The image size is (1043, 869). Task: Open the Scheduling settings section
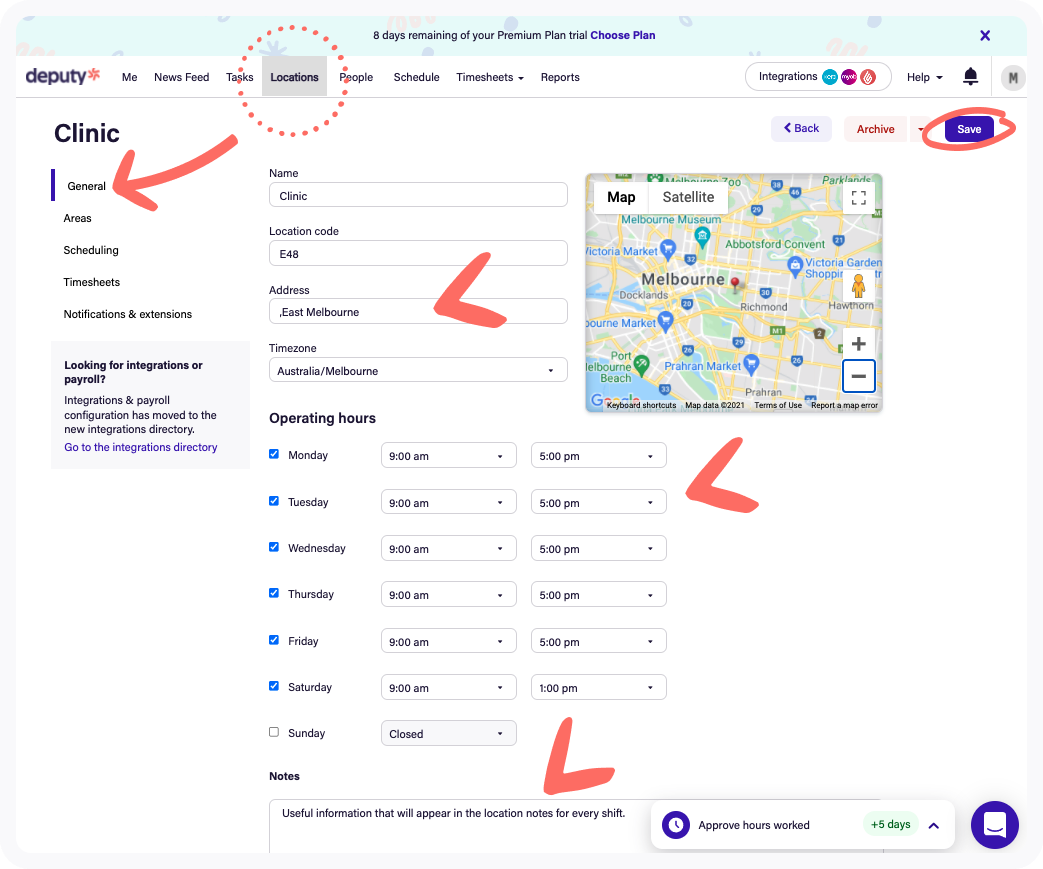tap(91, 250)
